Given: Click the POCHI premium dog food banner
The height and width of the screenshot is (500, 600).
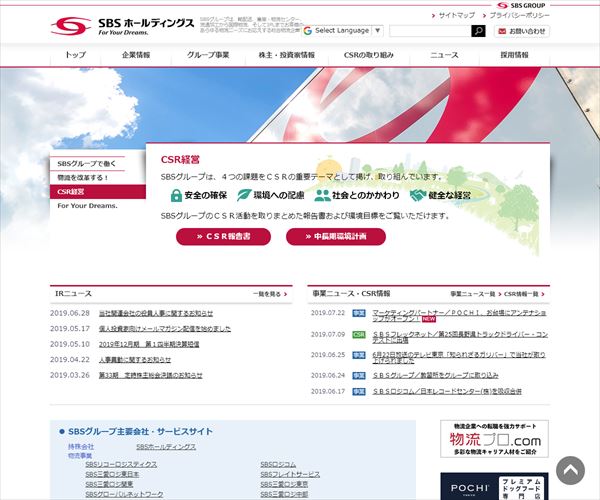Looking at the screenshot, I should [x=494, y=486].
